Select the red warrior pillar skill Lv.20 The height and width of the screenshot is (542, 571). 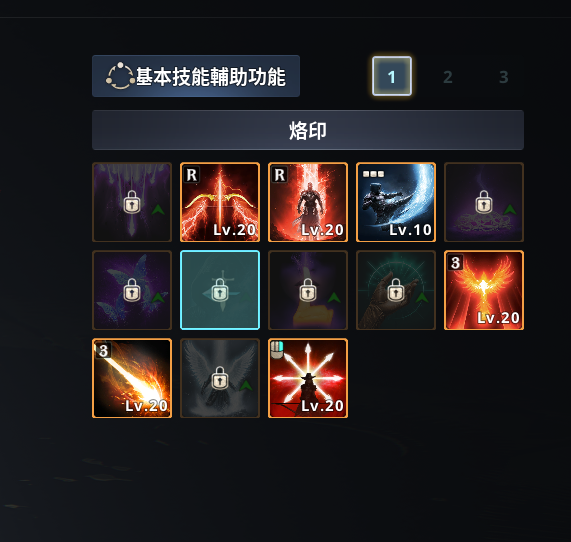point(308,202)
